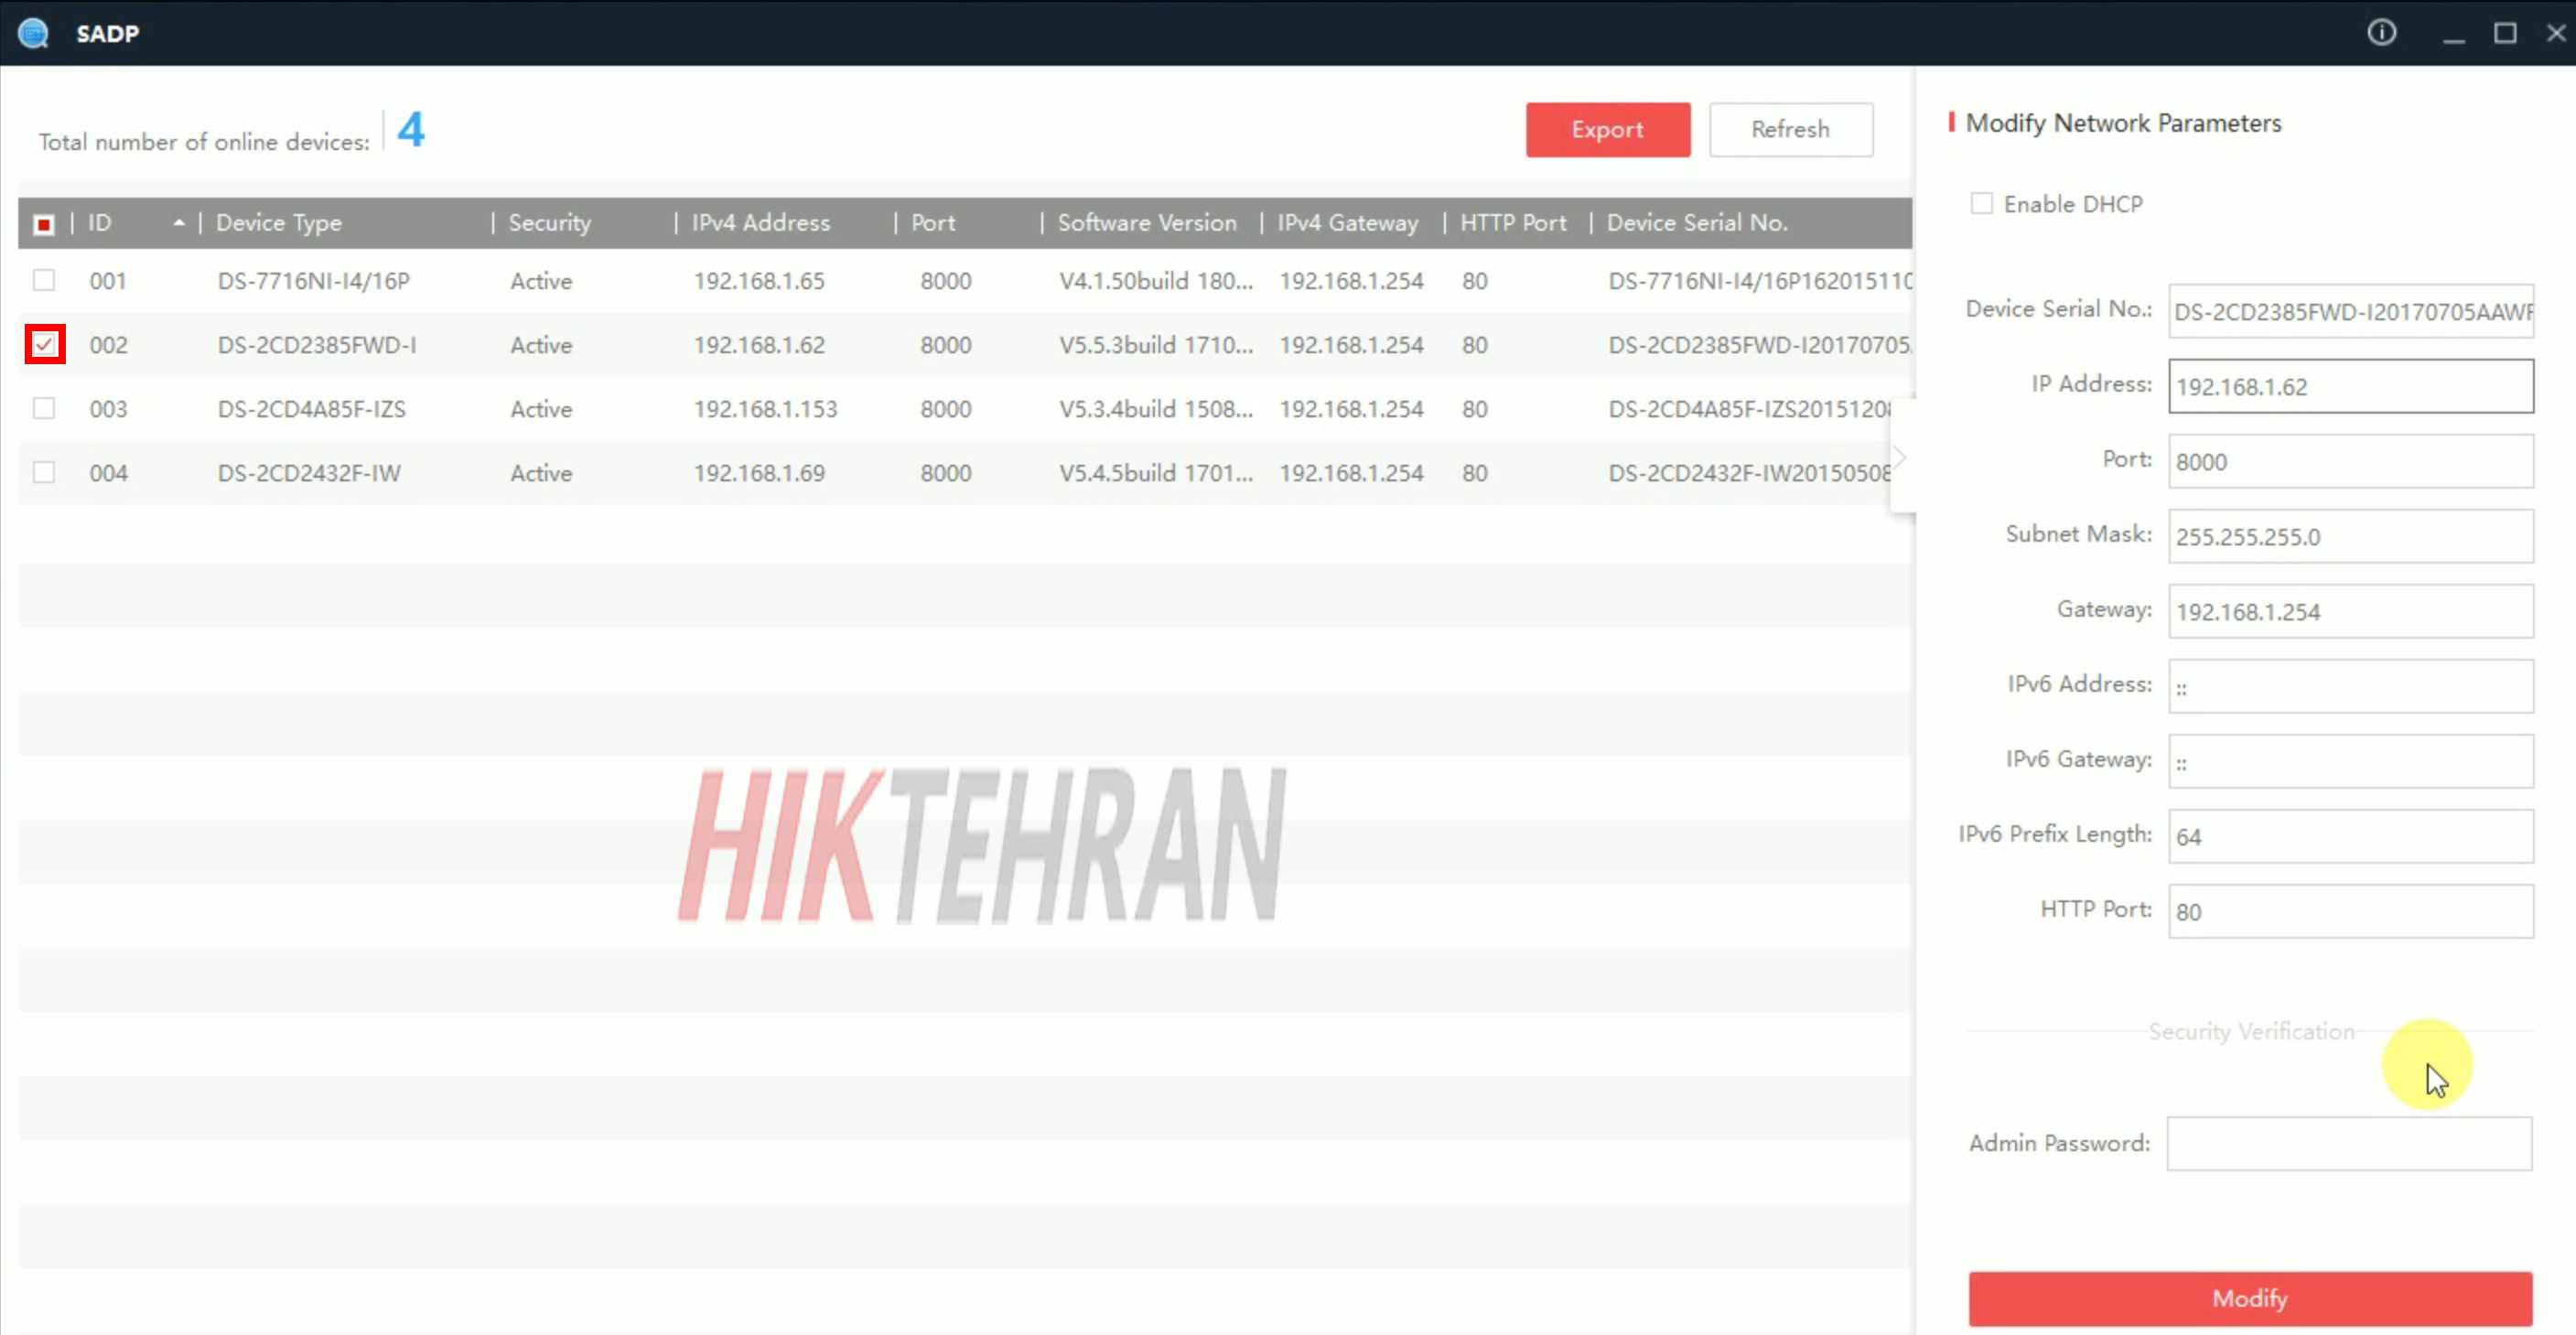The image size is (2576, 1335).
Task: Focus the Port field showing 8000
Action: coord(2350,461)
